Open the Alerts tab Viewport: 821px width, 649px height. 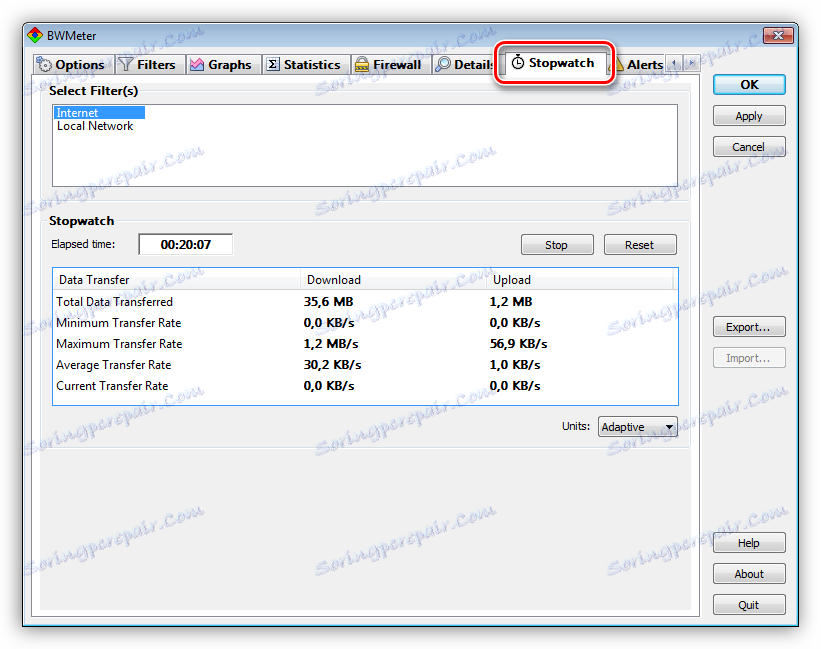638,64
